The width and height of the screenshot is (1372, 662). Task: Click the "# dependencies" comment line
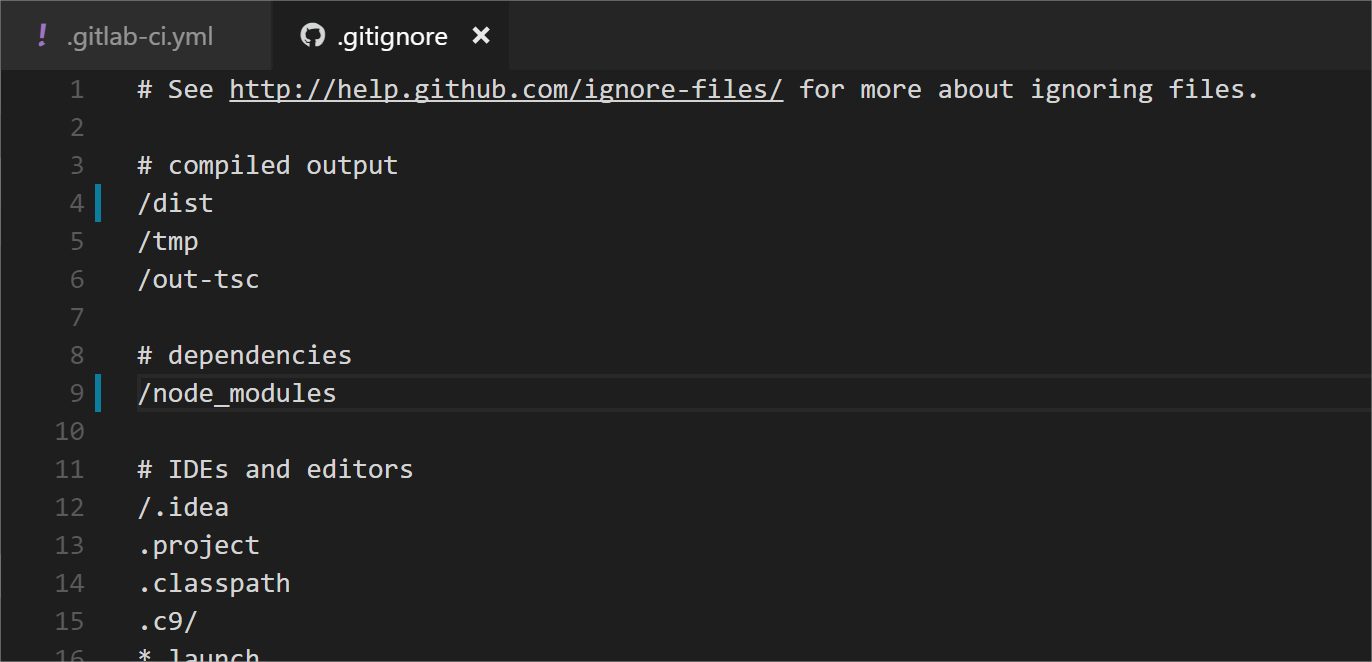point(244,356)
